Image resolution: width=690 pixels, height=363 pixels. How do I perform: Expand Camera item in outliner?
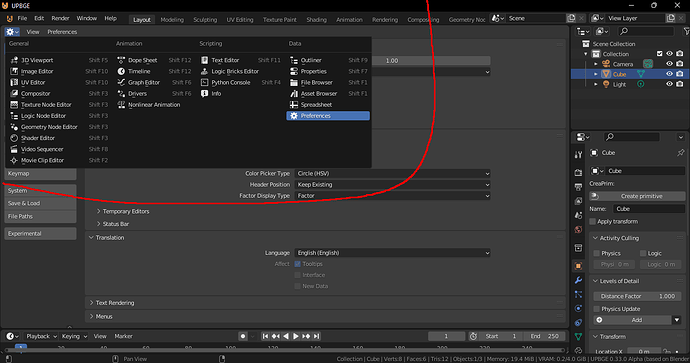coord(596,64)
